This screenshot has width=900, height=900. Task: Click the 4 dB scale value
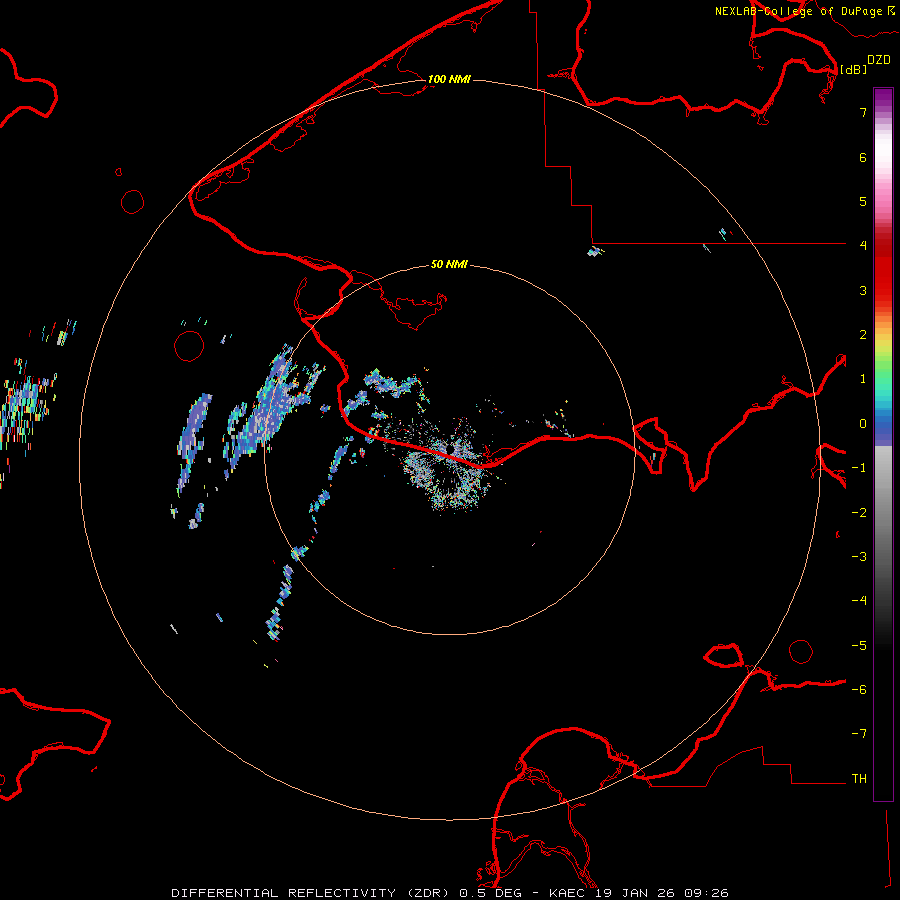coord(863,246)
